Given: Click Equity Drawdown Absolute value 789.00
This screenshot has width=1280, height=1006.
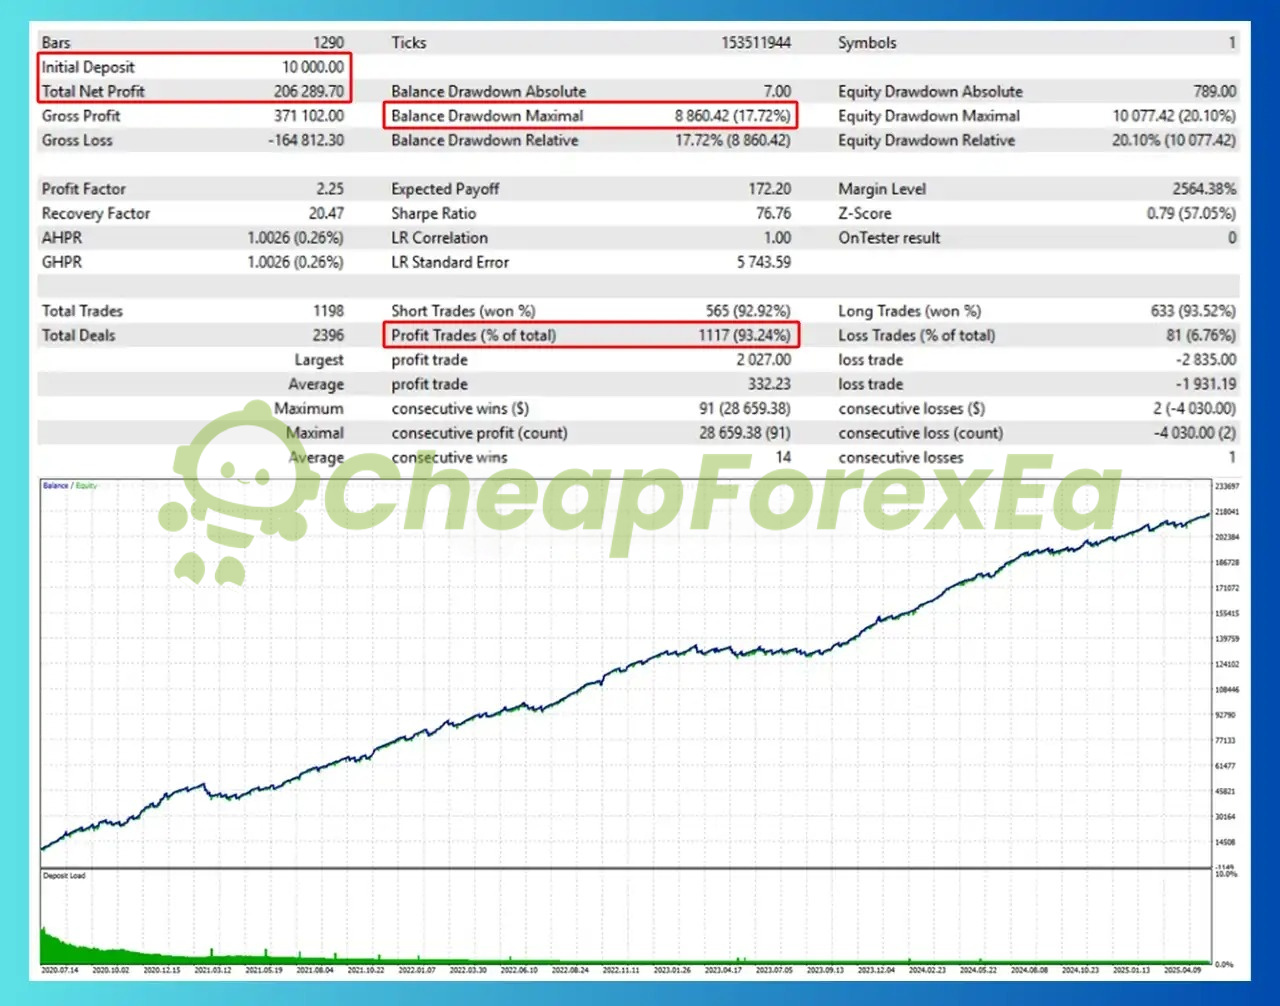Looking at the screenshot, I should point(1215,91).
